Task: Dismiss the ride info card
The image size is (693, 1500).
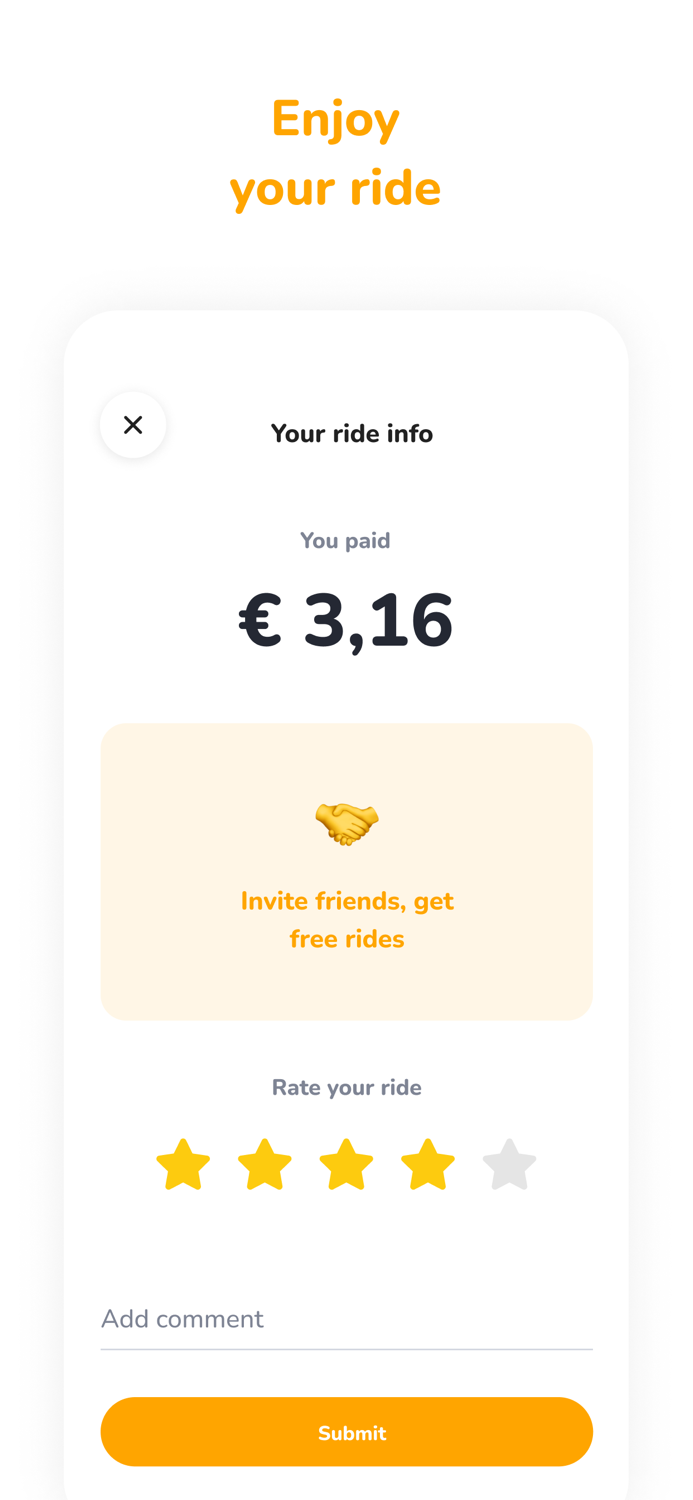Action: point(133,424)
